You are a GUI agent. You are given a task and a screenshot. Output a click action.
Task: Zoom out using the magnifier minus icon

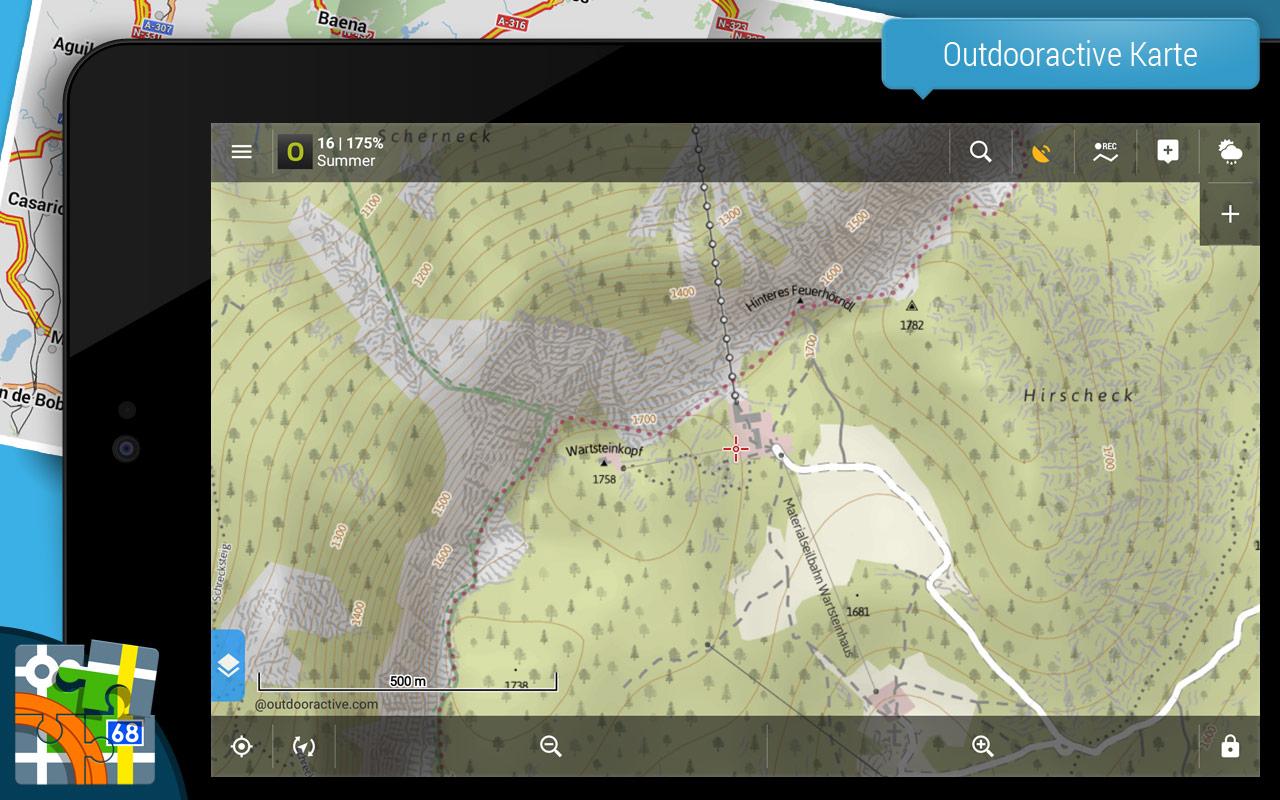549,746
